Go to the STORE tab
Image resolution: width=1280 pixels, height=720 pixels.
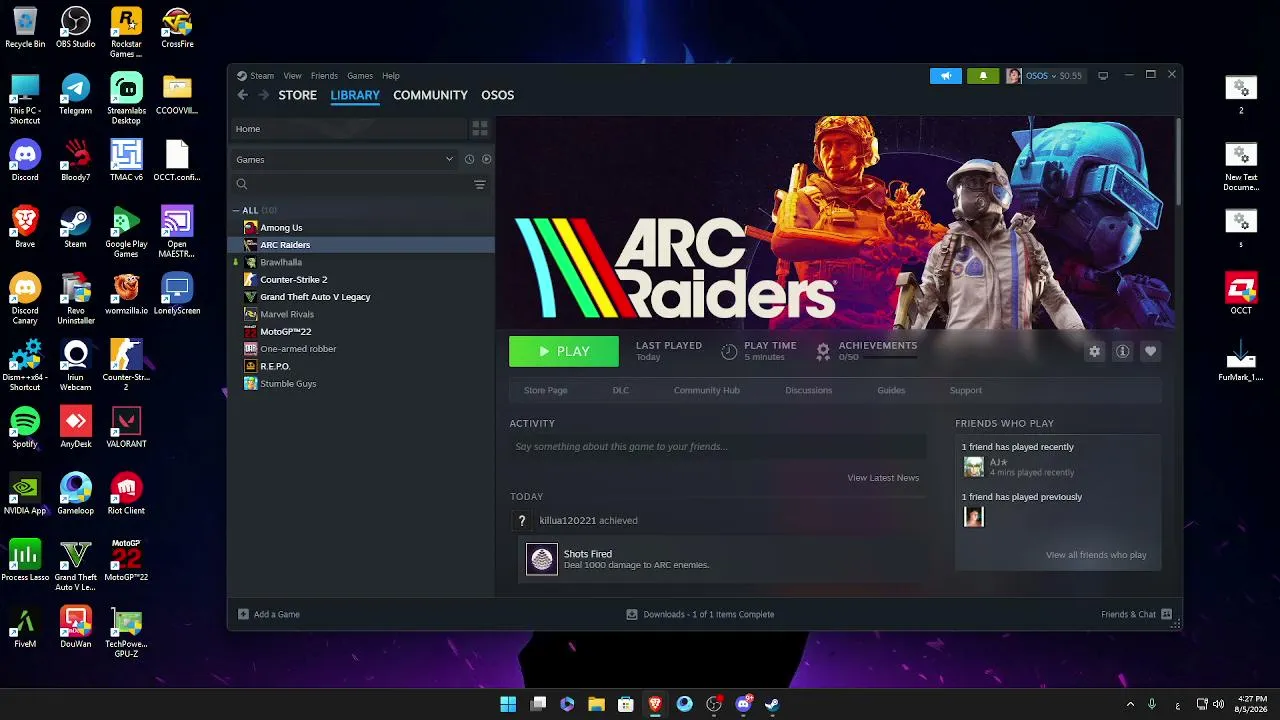[297, 95]
